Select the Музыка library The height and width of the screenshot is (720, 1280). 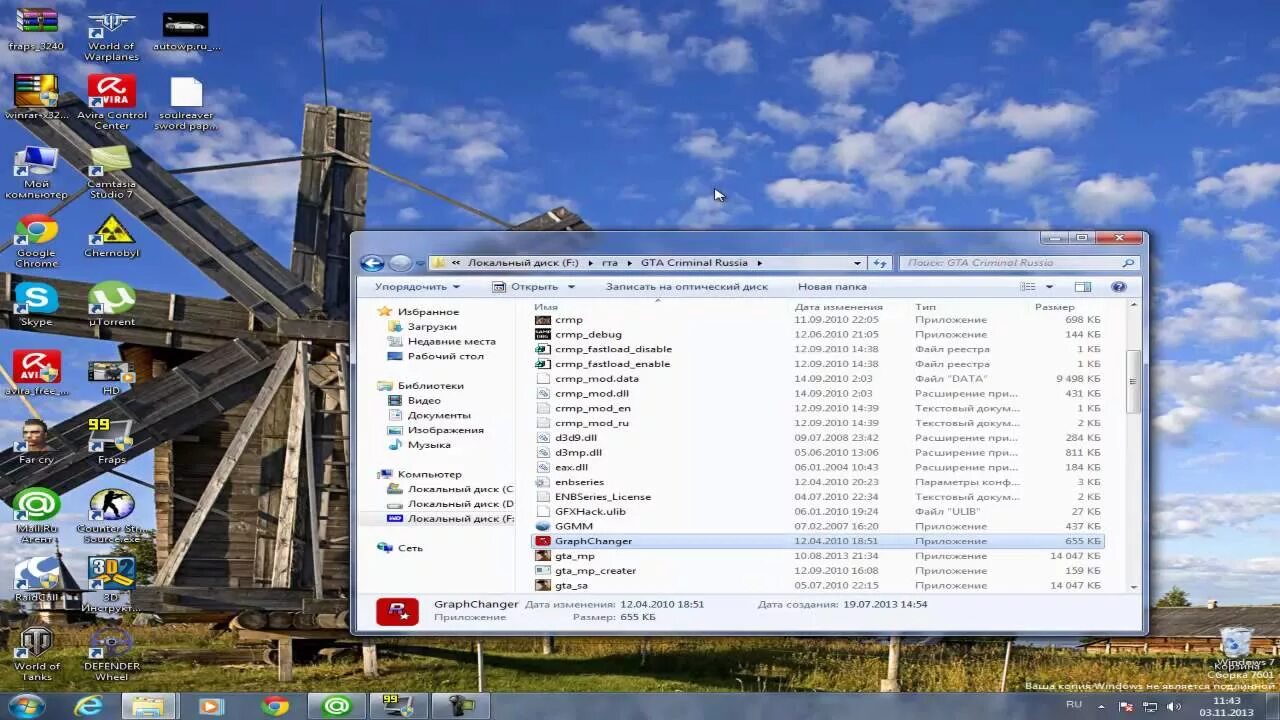(429, 444)
